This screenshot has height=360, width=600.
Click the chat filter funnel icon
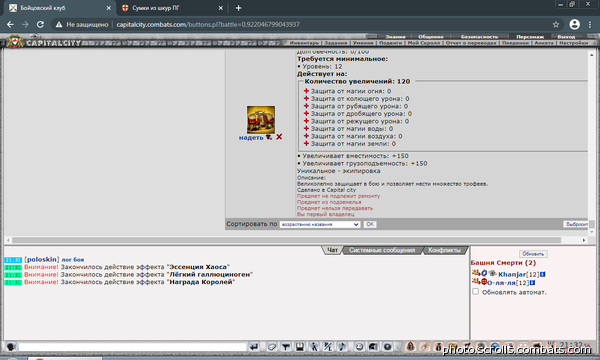(285, 347)
